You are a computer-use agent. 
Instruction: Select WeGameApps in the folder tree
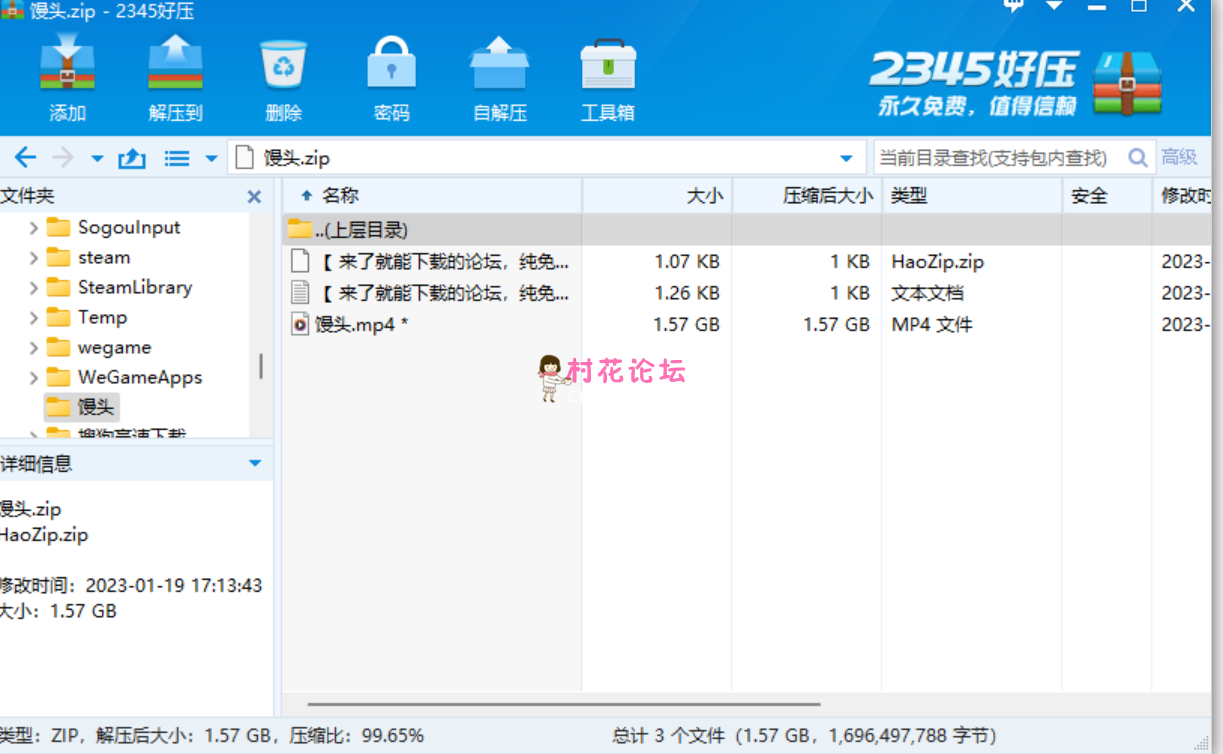point(139,377)
